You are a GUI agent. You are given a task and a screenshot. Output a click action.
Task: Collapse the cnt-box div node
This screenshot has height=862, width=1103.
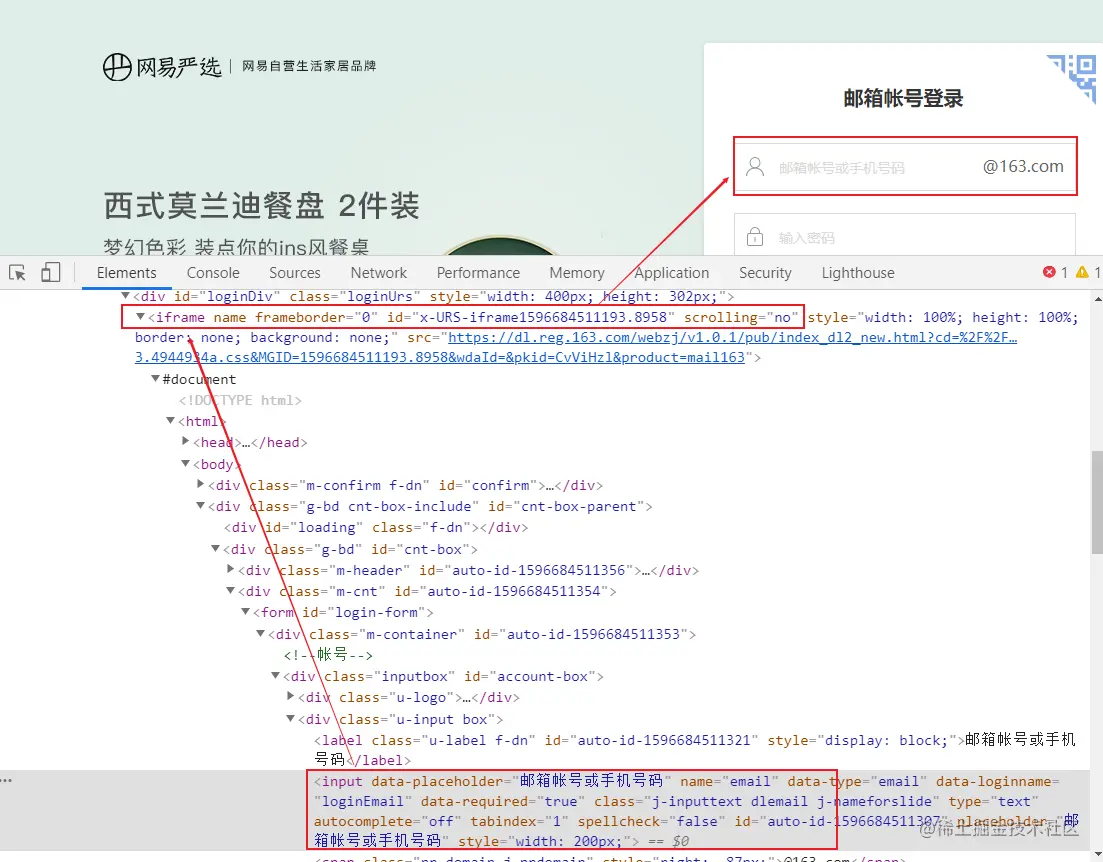pos(216,549)
